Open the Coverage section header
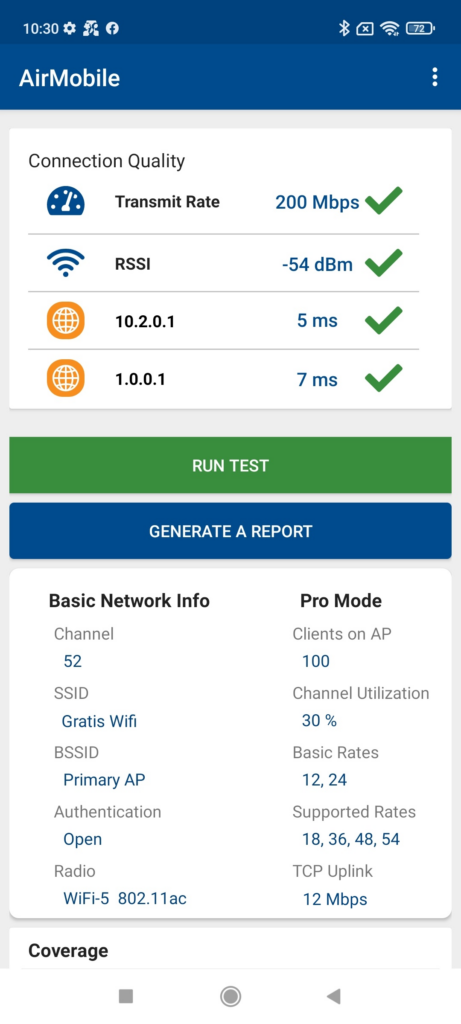Viewport: 461px width, 1024px height. [230, 950]
